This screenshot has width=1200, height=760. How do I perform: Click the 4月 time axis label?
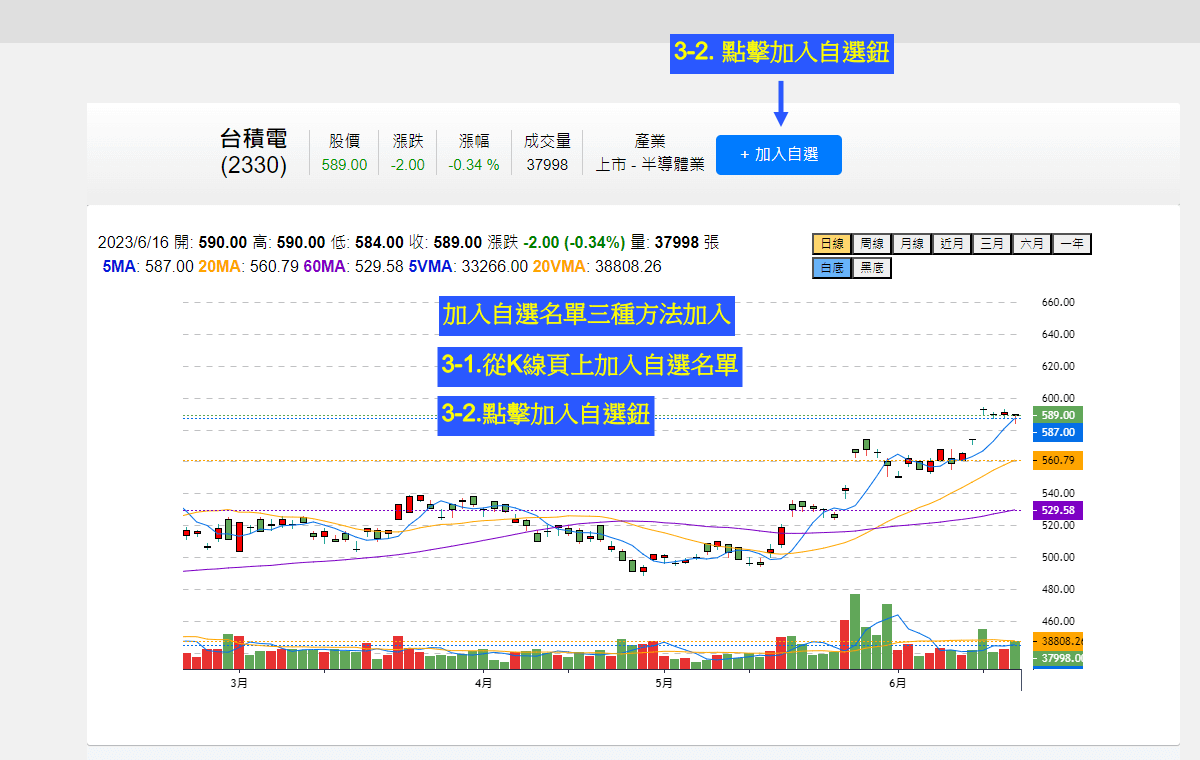(x=484, y=683)
